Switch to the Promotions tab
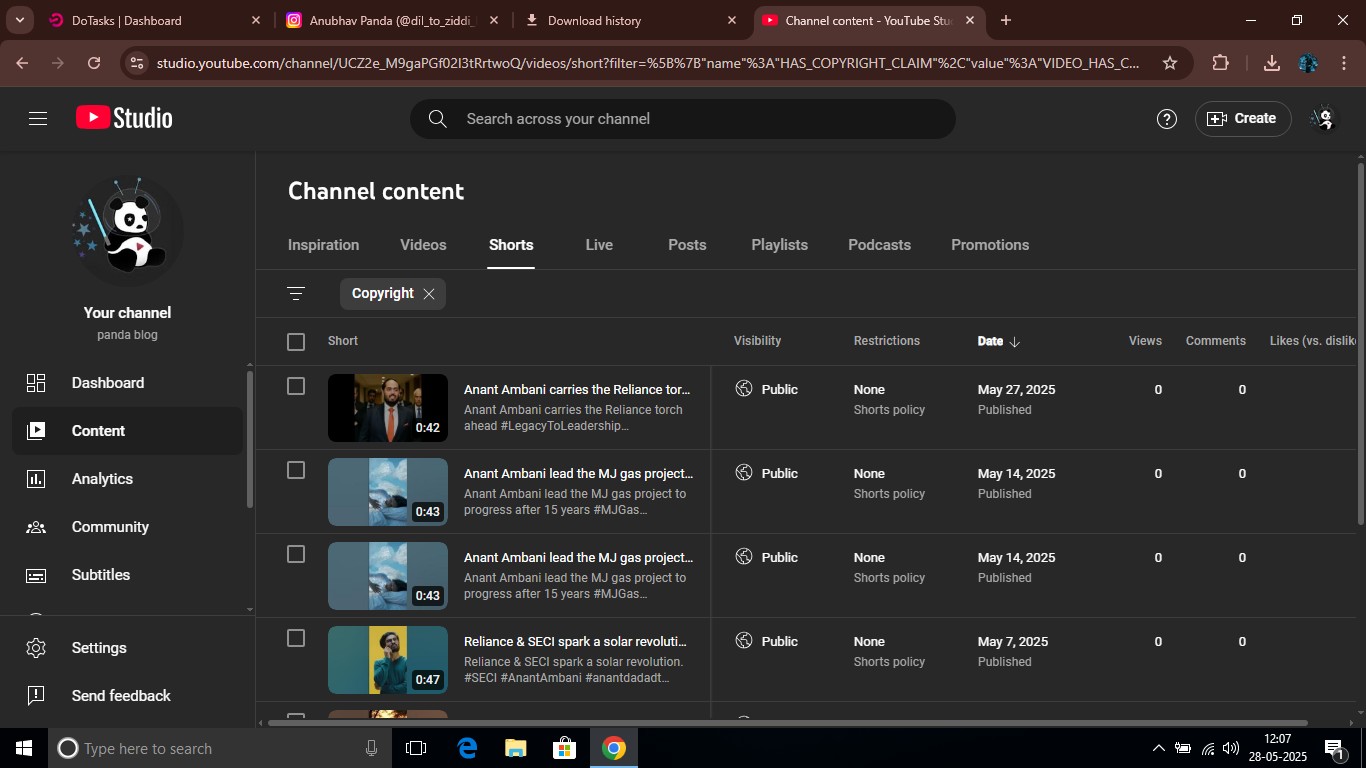 [x=990, y=245]
